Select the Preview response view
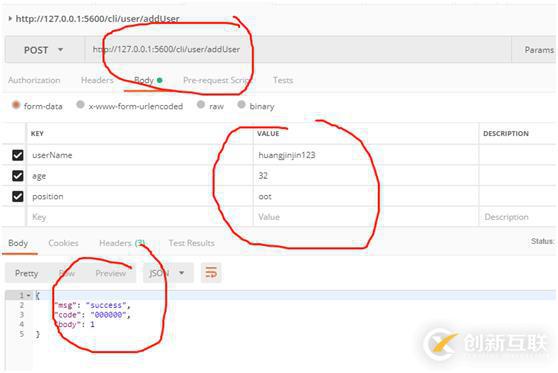Image resolution: width=558 pixels, height=373 pixels. [x=110, y=273]
